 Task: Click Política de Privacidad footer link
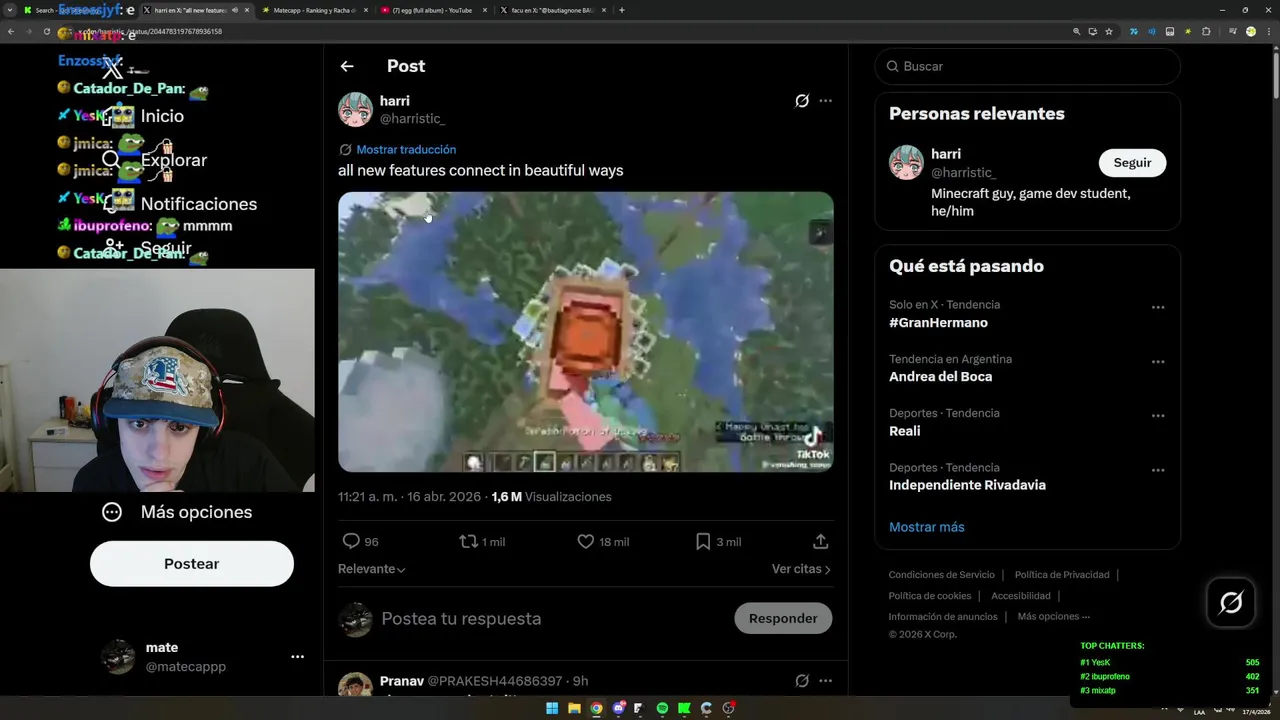(1062, 575)
